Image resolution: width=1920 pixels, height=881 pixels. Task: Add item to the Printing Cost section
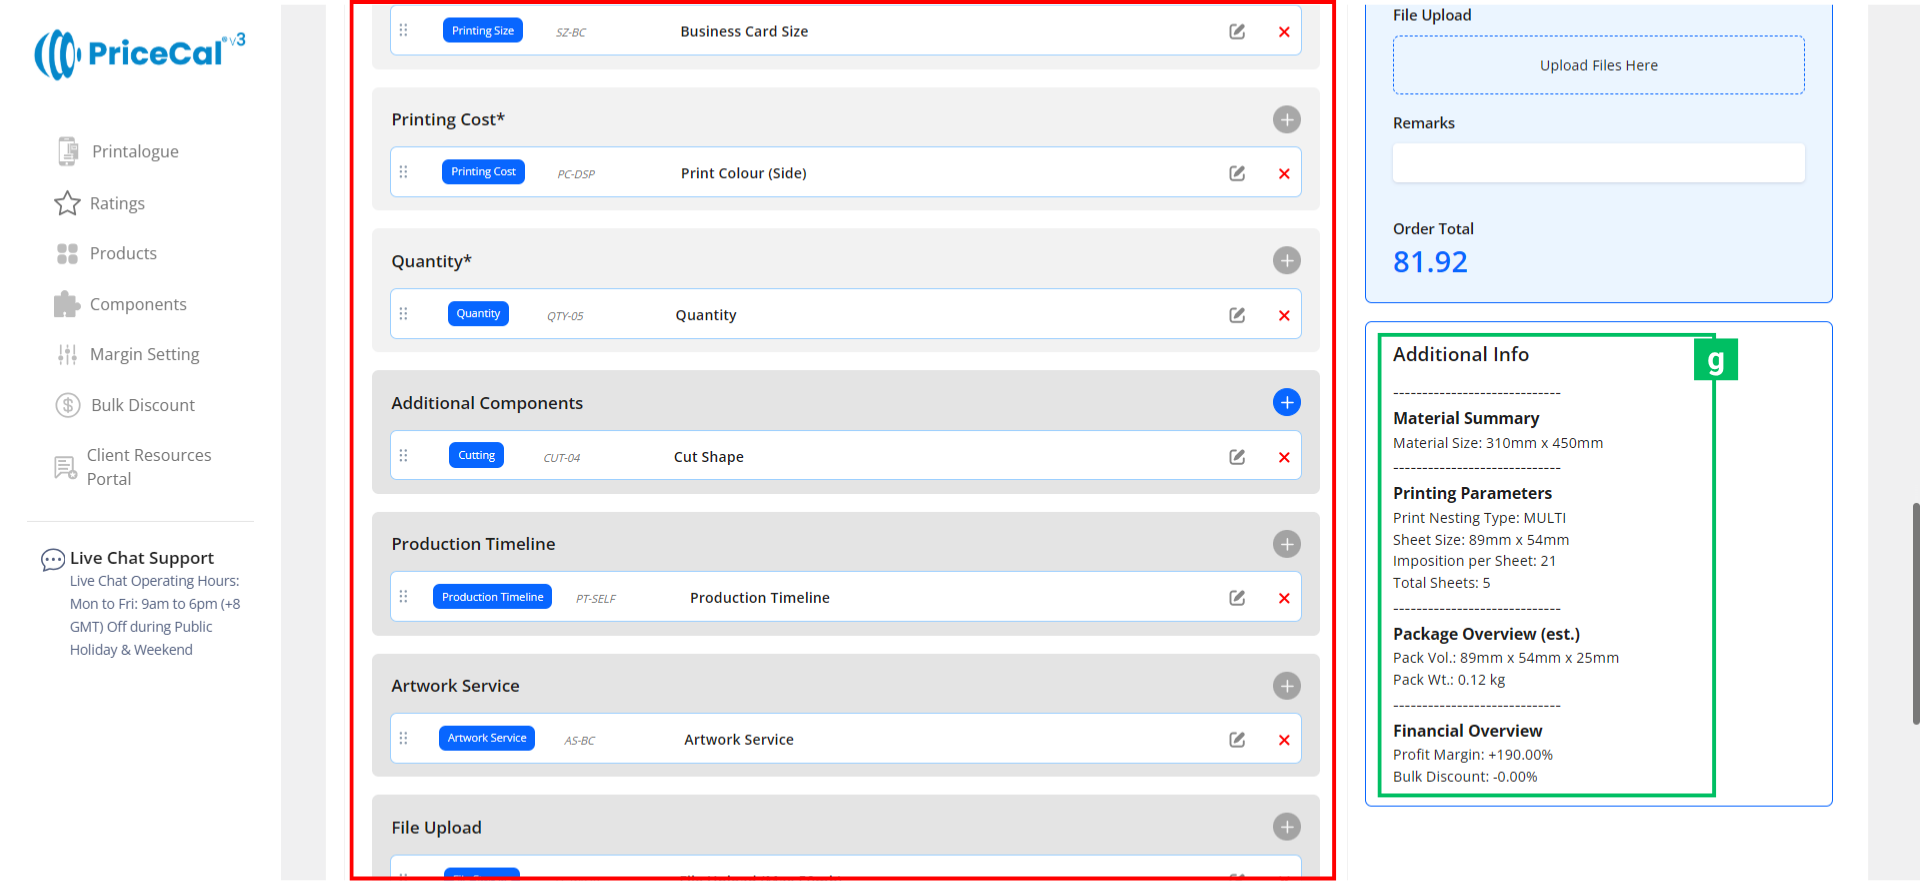point(1286,120)
